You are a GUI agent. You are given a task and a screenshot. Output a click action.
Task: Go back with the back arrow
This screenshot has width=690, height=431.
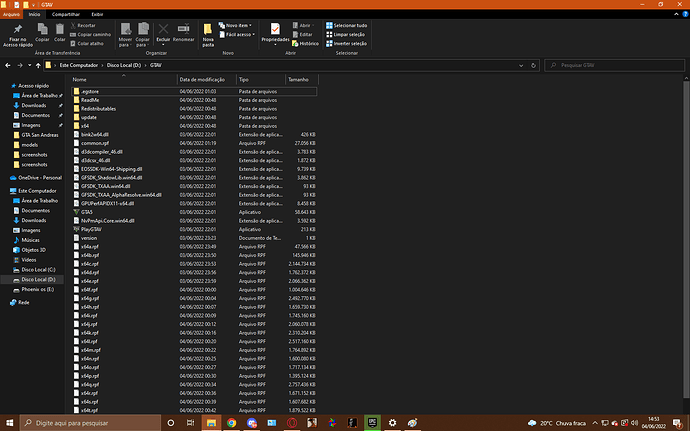pos(8,65)
